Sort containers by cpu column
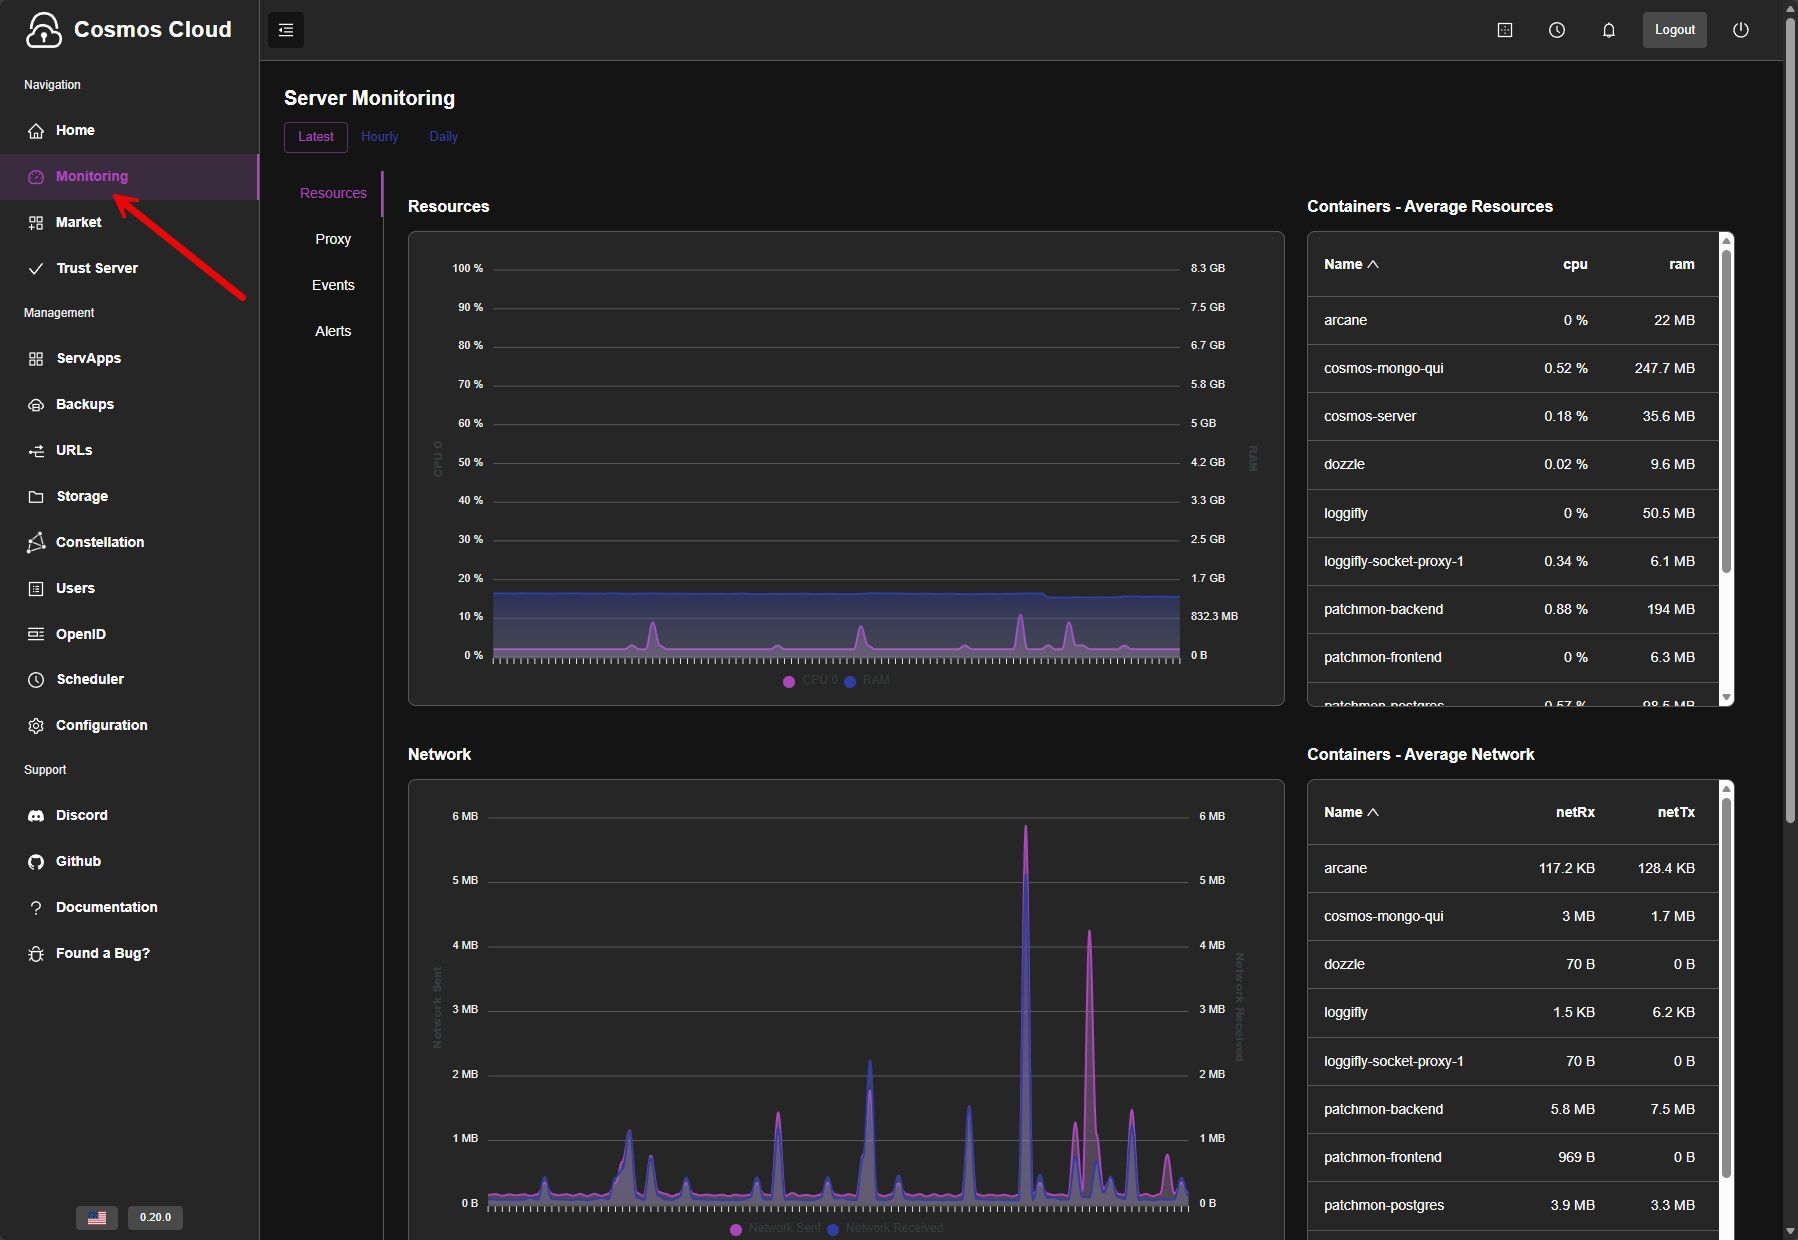 (1574, 264)
